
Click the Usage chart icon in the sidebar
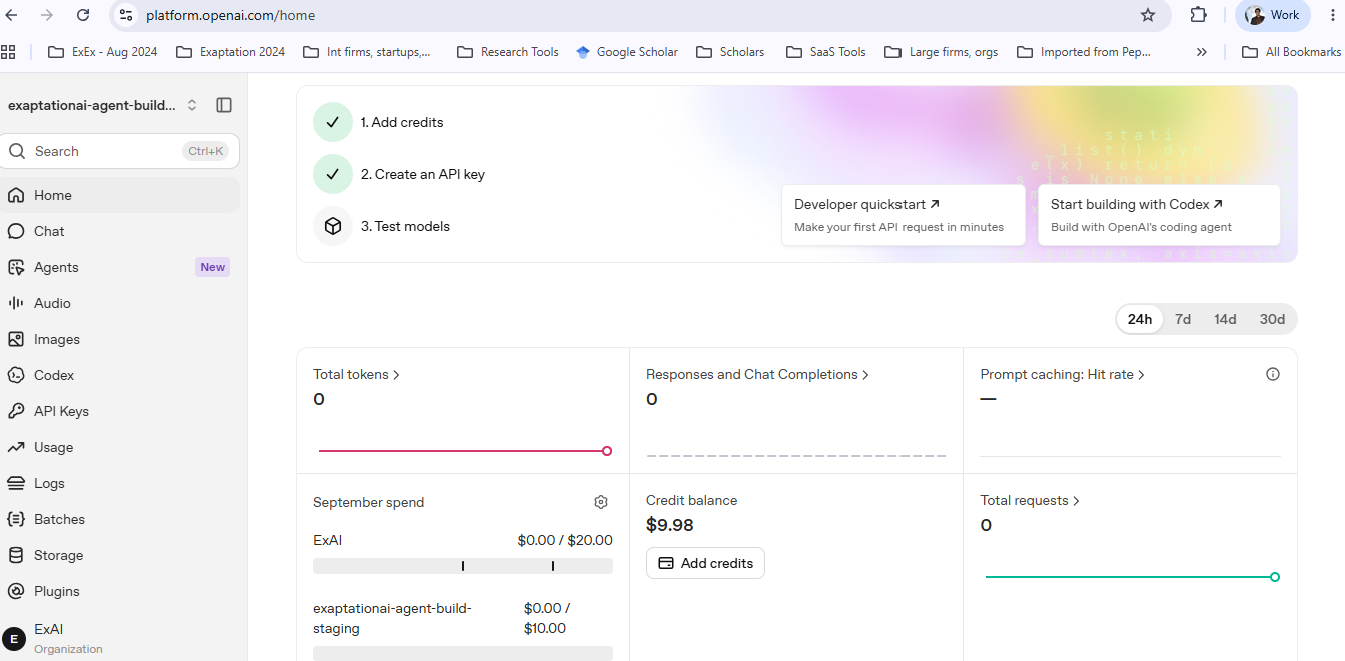[16, 447]
